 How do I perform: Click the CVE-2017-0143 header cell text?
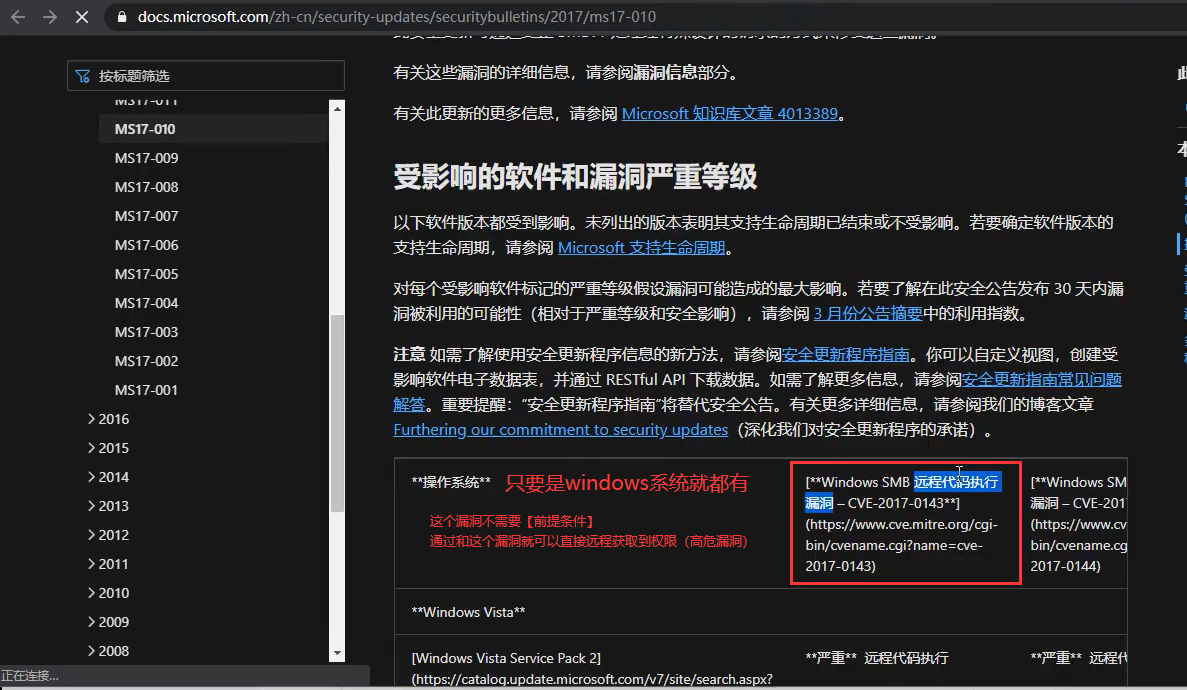(x=904, y=523)
